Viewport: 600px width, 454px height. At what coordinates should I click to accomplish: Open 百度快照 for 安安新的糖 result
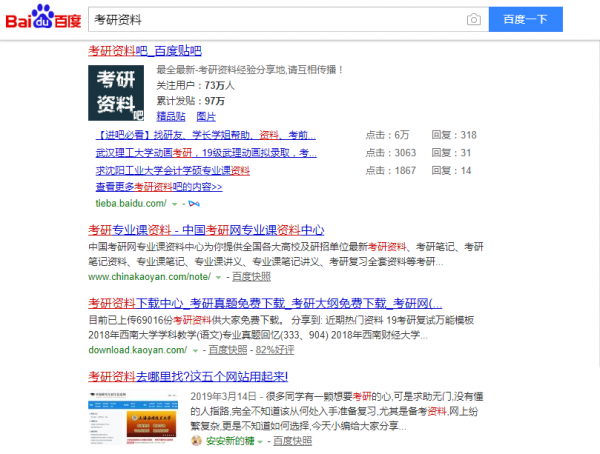[x=292, y=441]
